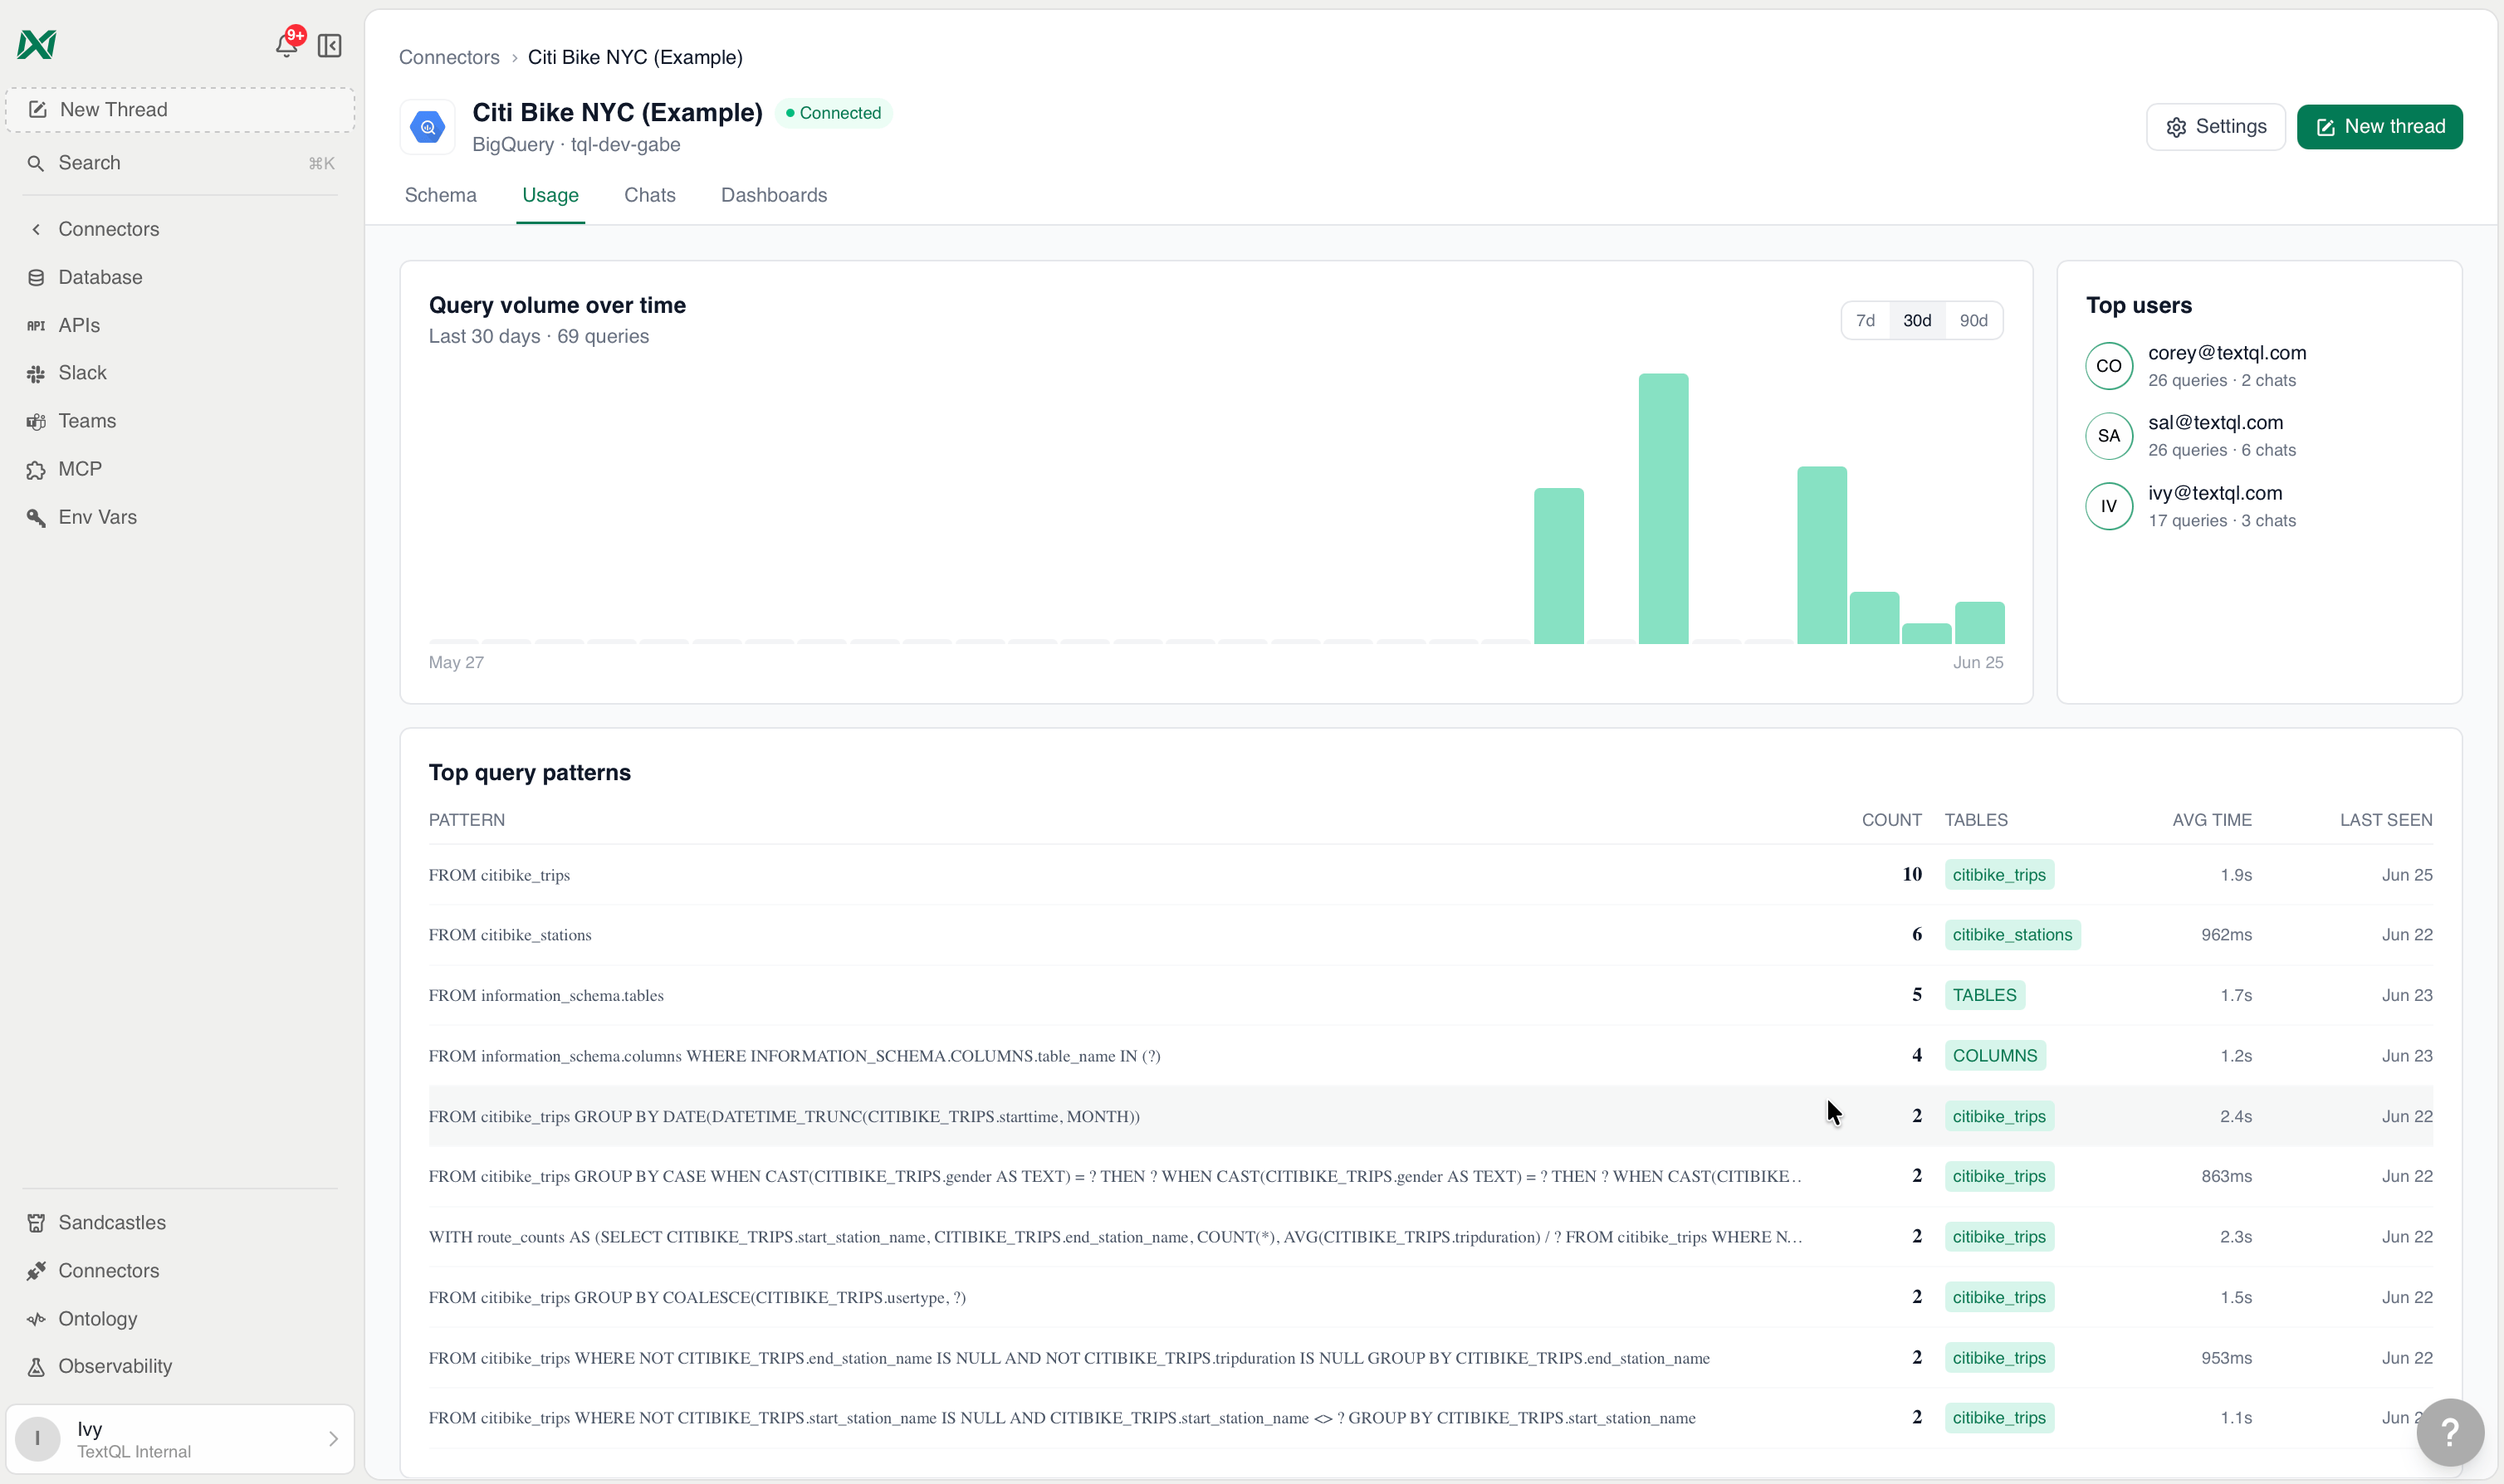Select the 30d time range
The height and width of the screenshot is (1484, 2504).
(1917, 320)
